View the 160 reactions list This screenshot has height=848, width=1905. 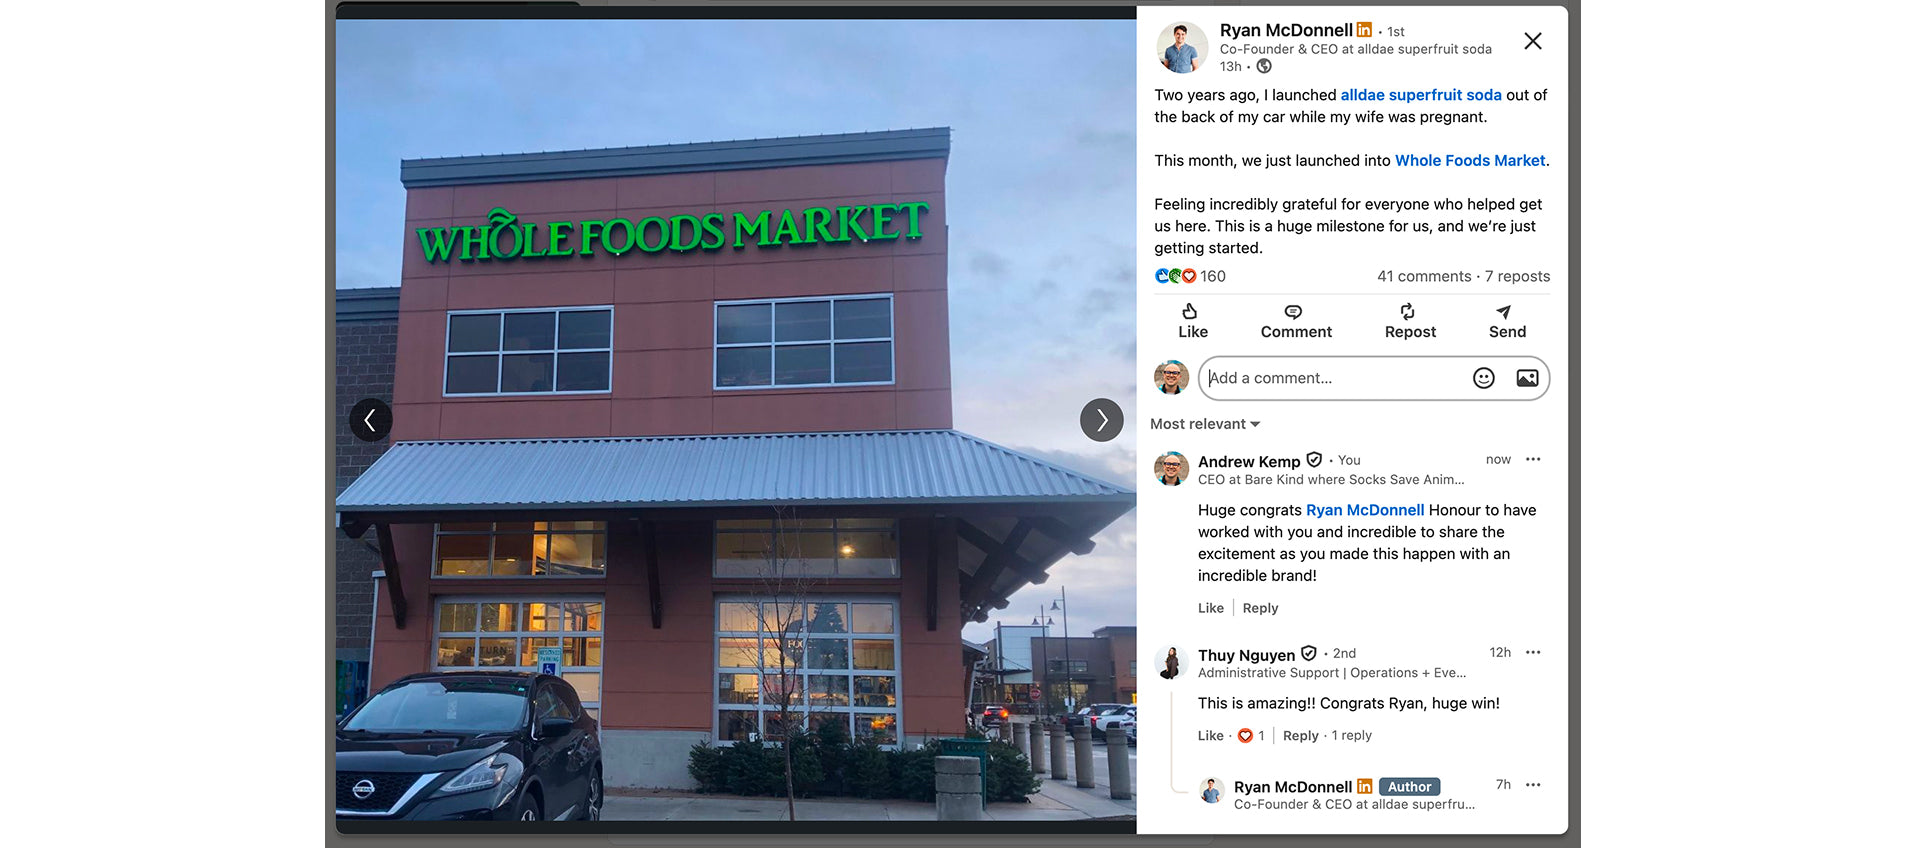(1190, 276)
